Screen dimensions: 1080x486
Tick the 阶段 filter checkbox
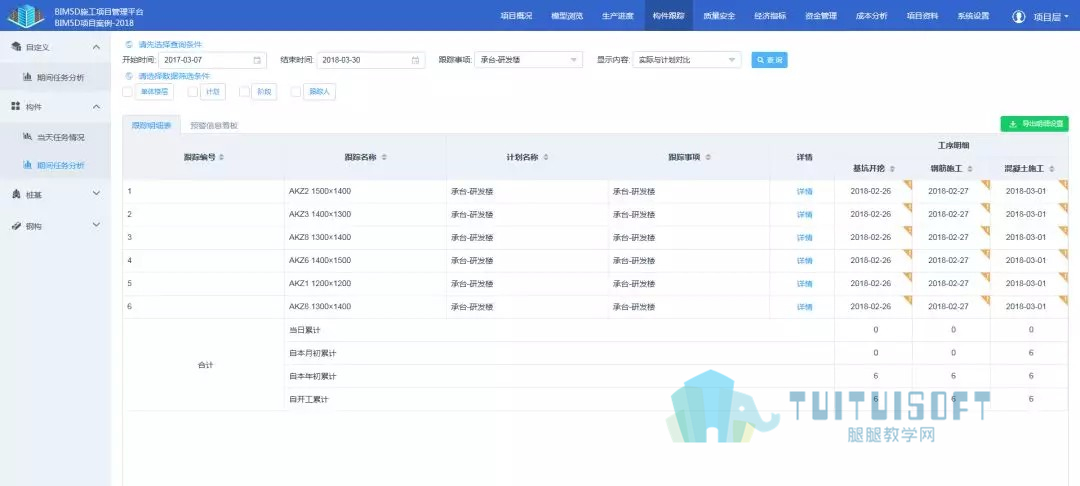pyautogui.click(x=244, y=92)
